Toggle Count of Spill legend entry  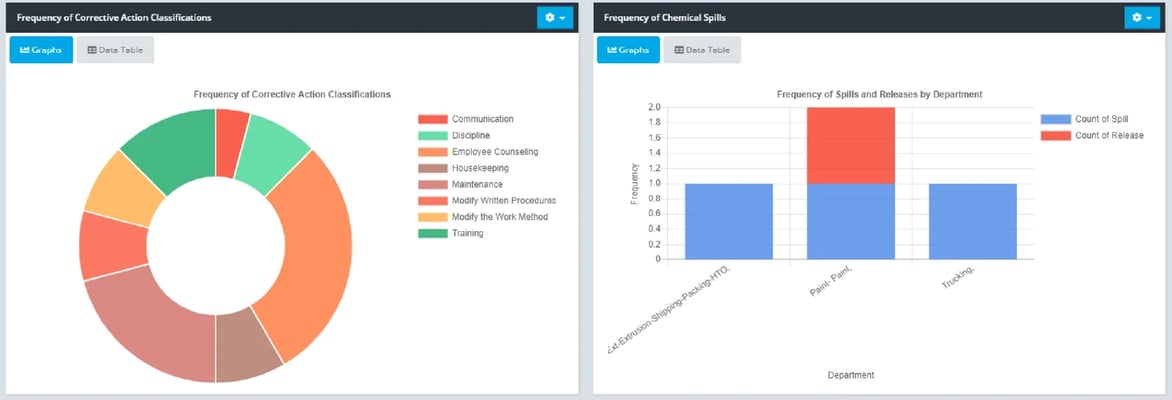tap(1100, 119)
